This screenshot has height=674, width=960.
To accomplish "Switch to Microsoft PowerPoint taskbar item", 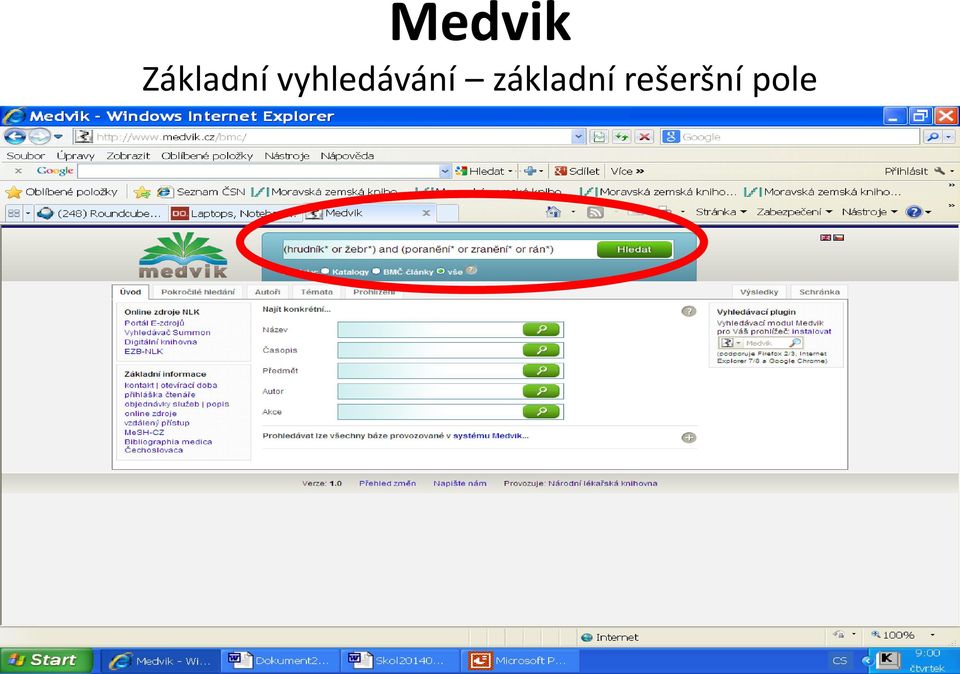I will 519,661.
